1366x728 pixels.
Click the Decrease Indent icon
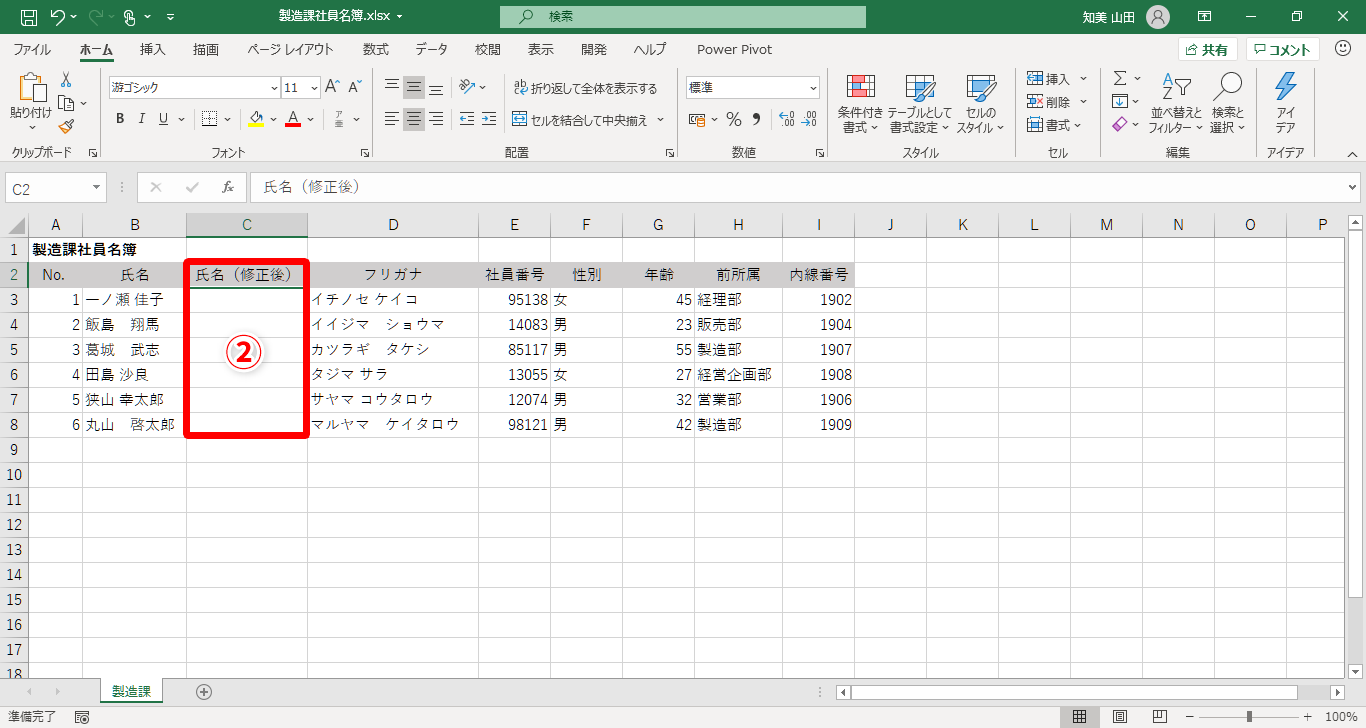(x=466, y=119)
